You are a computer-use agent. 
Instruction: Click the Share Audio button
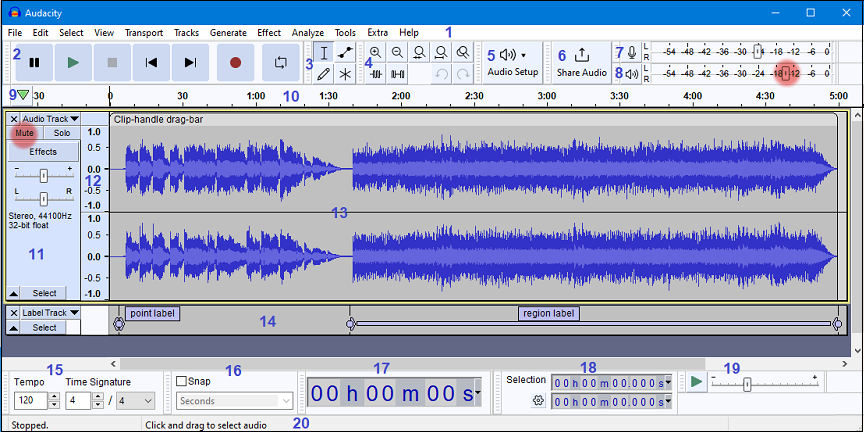(x=581, y=63)
